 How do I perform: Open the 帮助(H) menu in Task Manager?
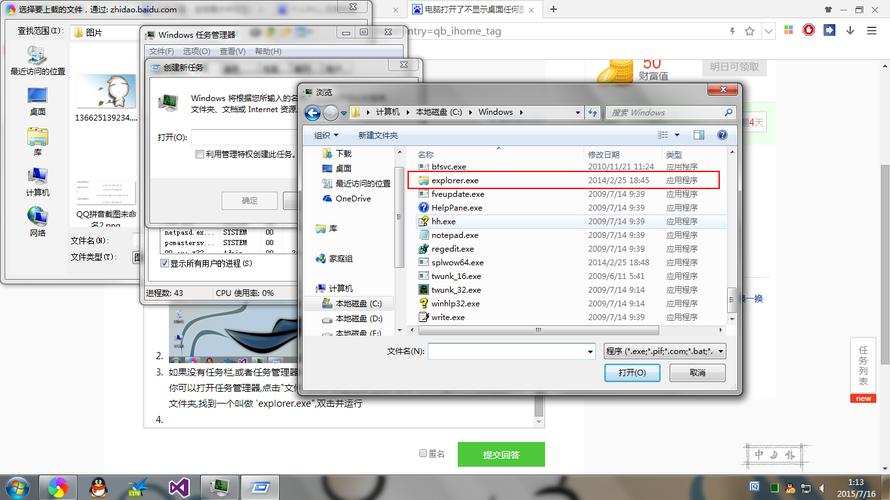coord(268,51)
